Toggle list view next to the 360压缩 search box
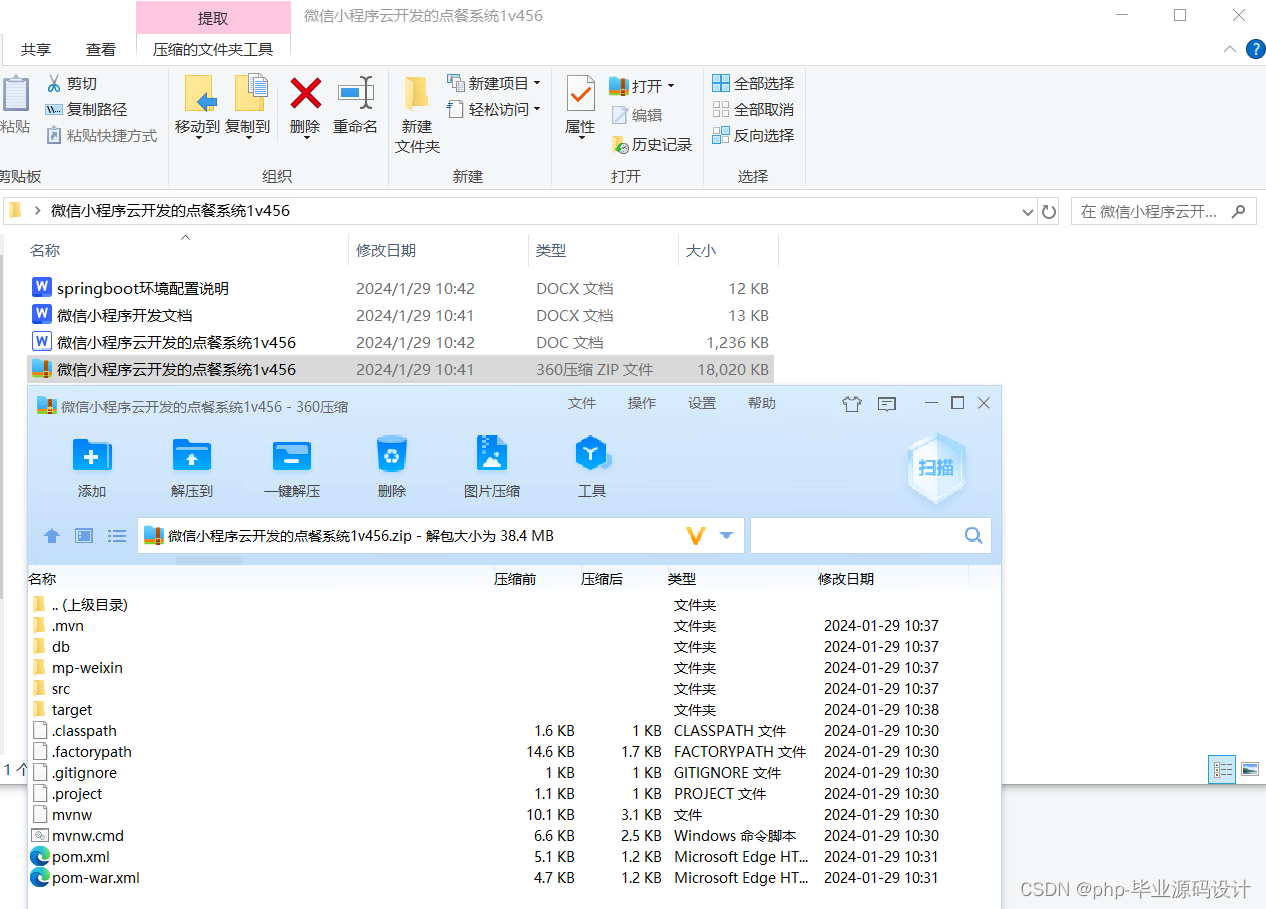1266x909 pixels. click(x=116, y=535)
